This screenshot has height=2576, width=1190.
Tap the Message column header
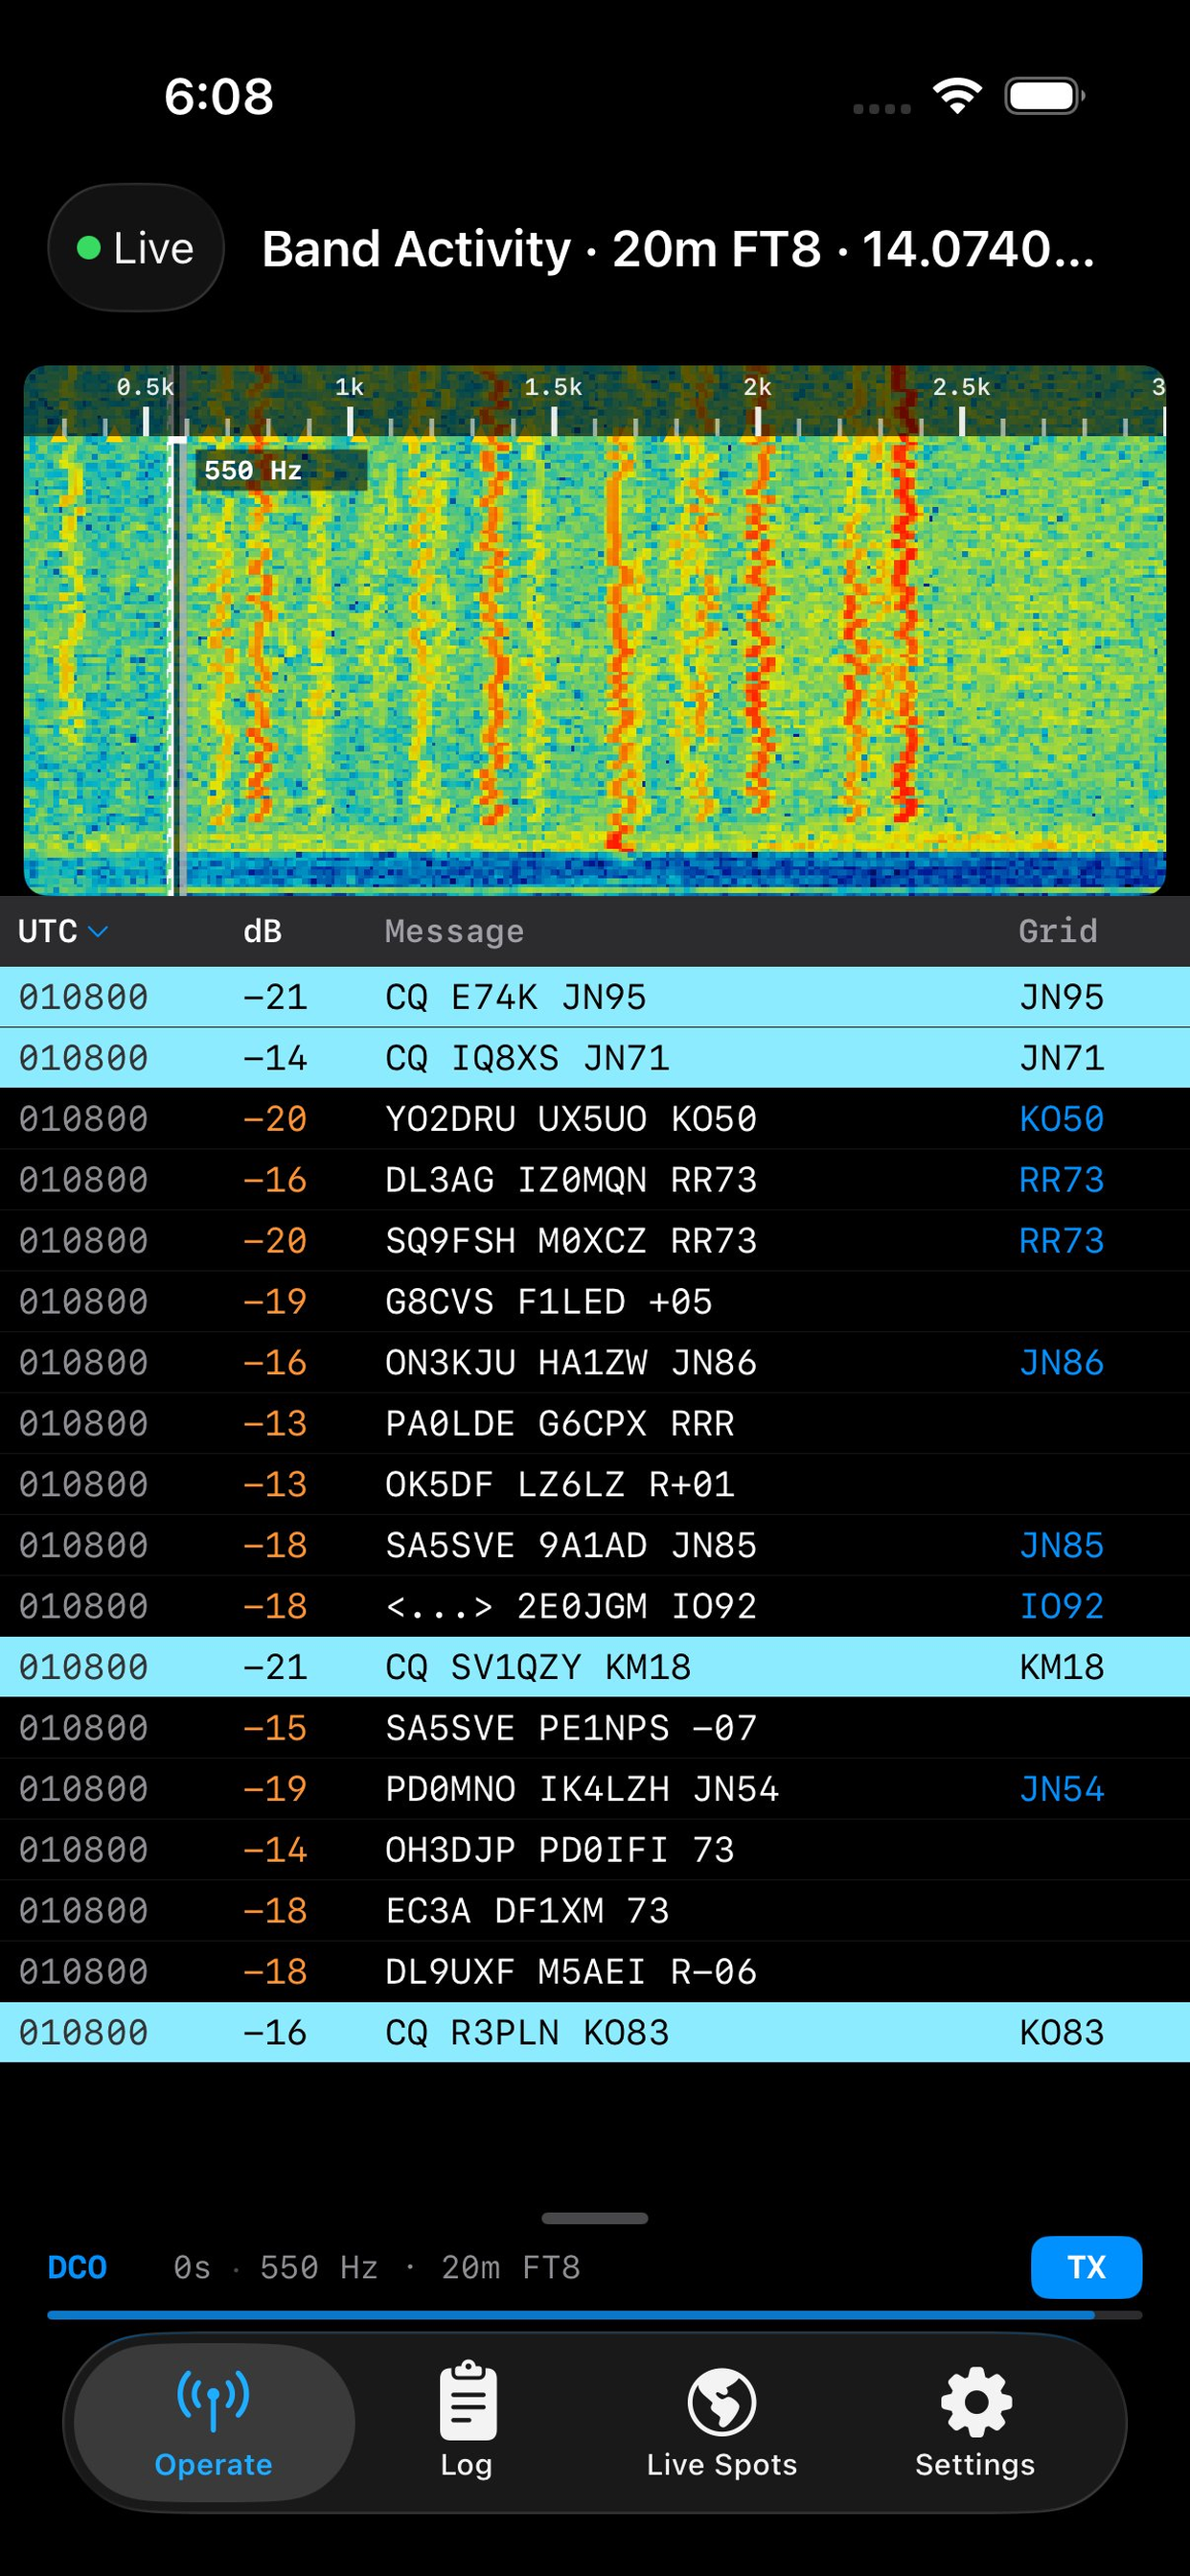tap(454, 931)
